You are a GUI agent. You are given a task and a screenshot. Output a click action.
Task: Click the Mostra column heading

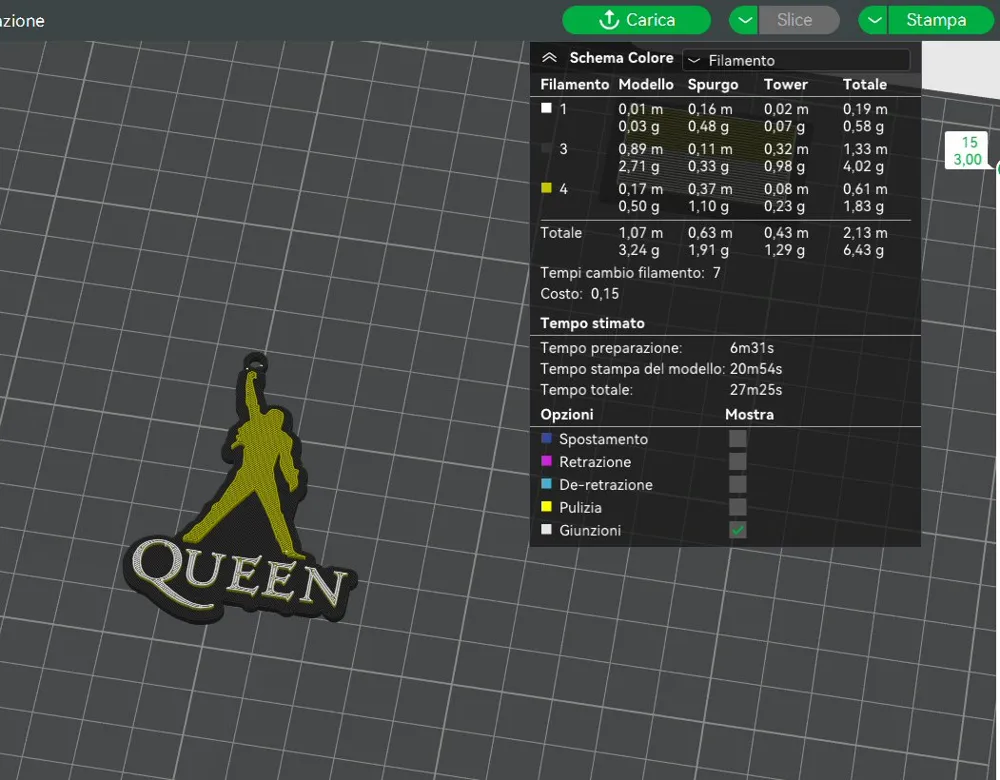(749, 415)
